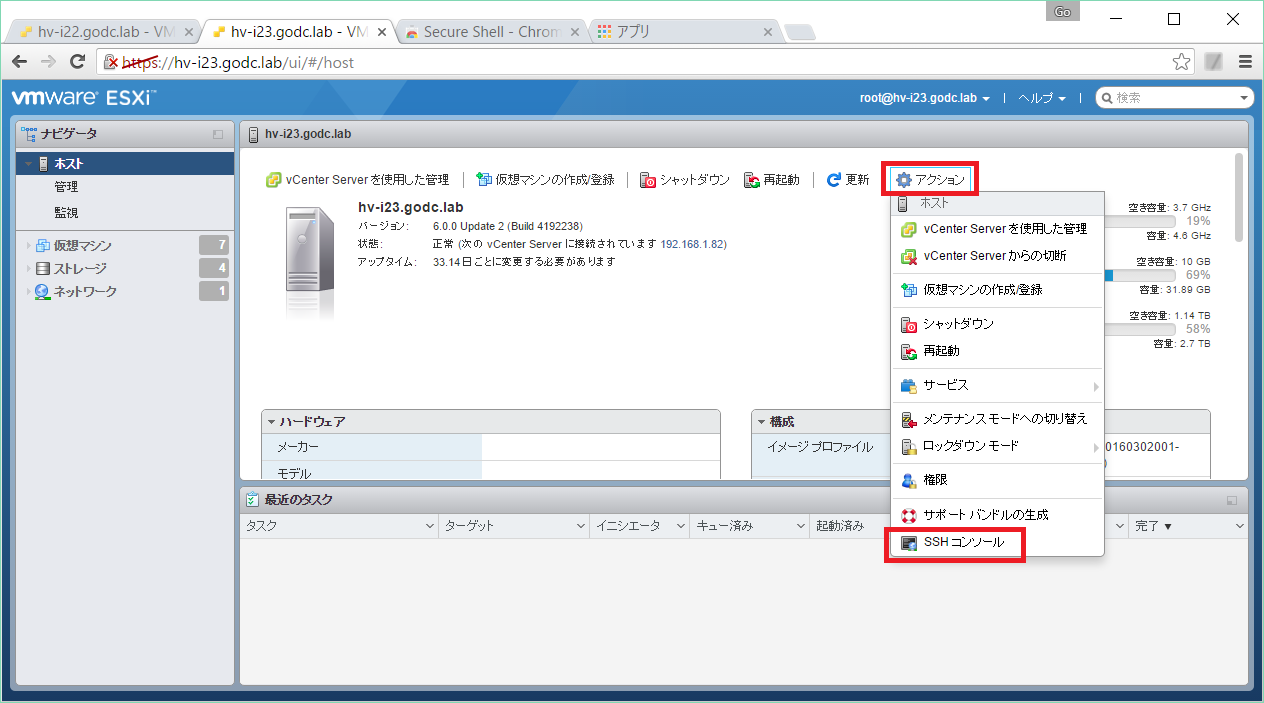Click the Virtual Machines icon in the navigator
1264x703 pixels.
coord(43,246)
